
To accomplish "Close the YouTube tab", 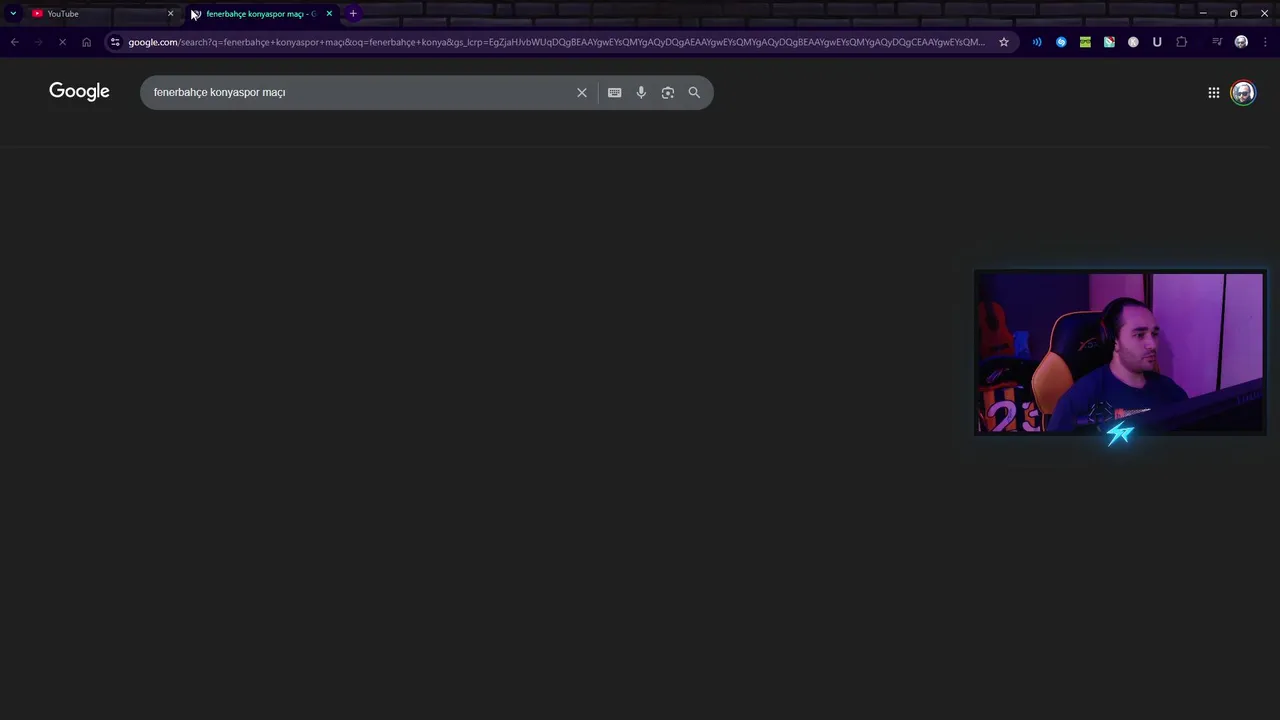I will tap(170, 13).
